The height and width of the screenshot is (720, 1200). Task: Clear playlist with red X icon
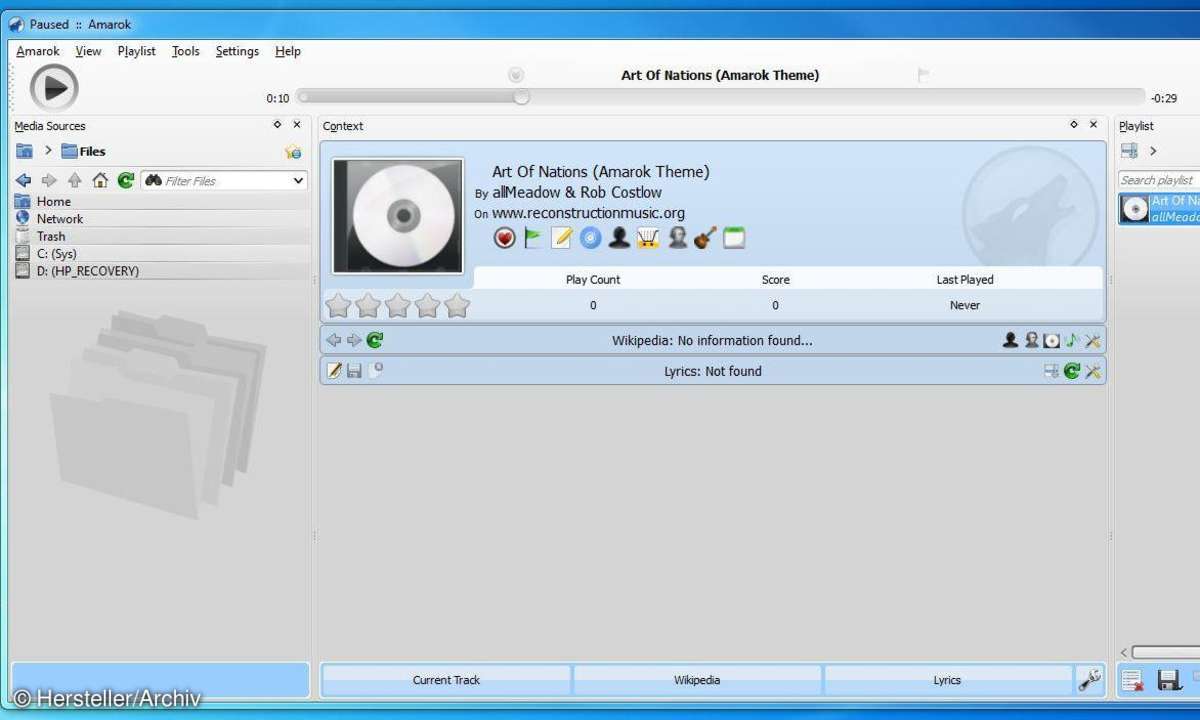[x=1132, y=681]
